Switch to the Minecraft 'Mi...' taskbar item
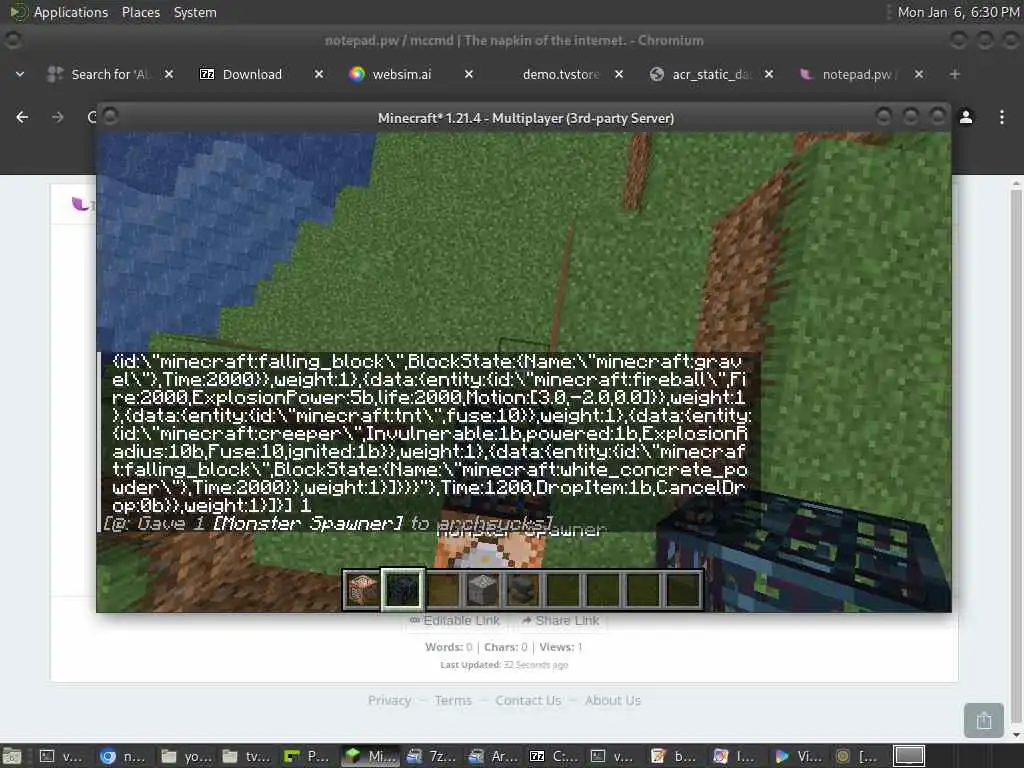The height and width of the screenshot is (768, 1024). click(369, 756)
